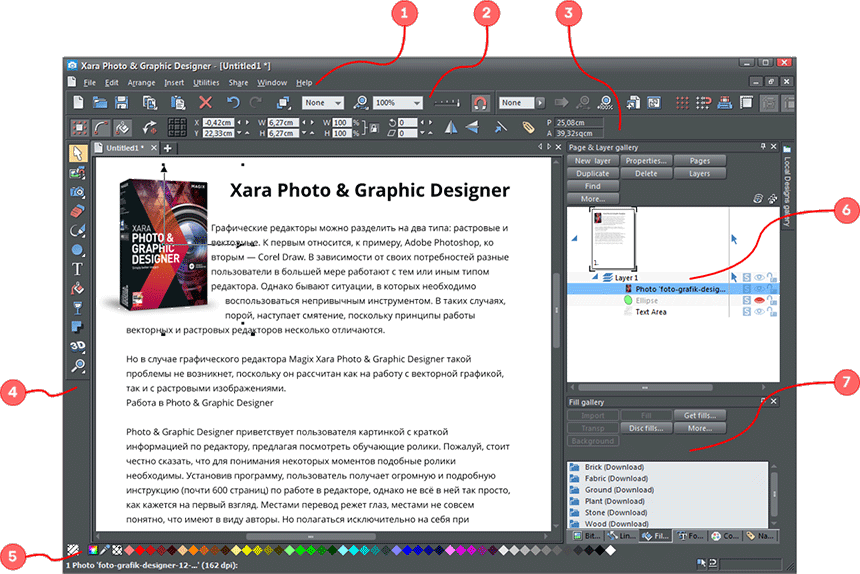
Task: Open the Local Designs gallery side tab
Action: click(x=787, y=186)
